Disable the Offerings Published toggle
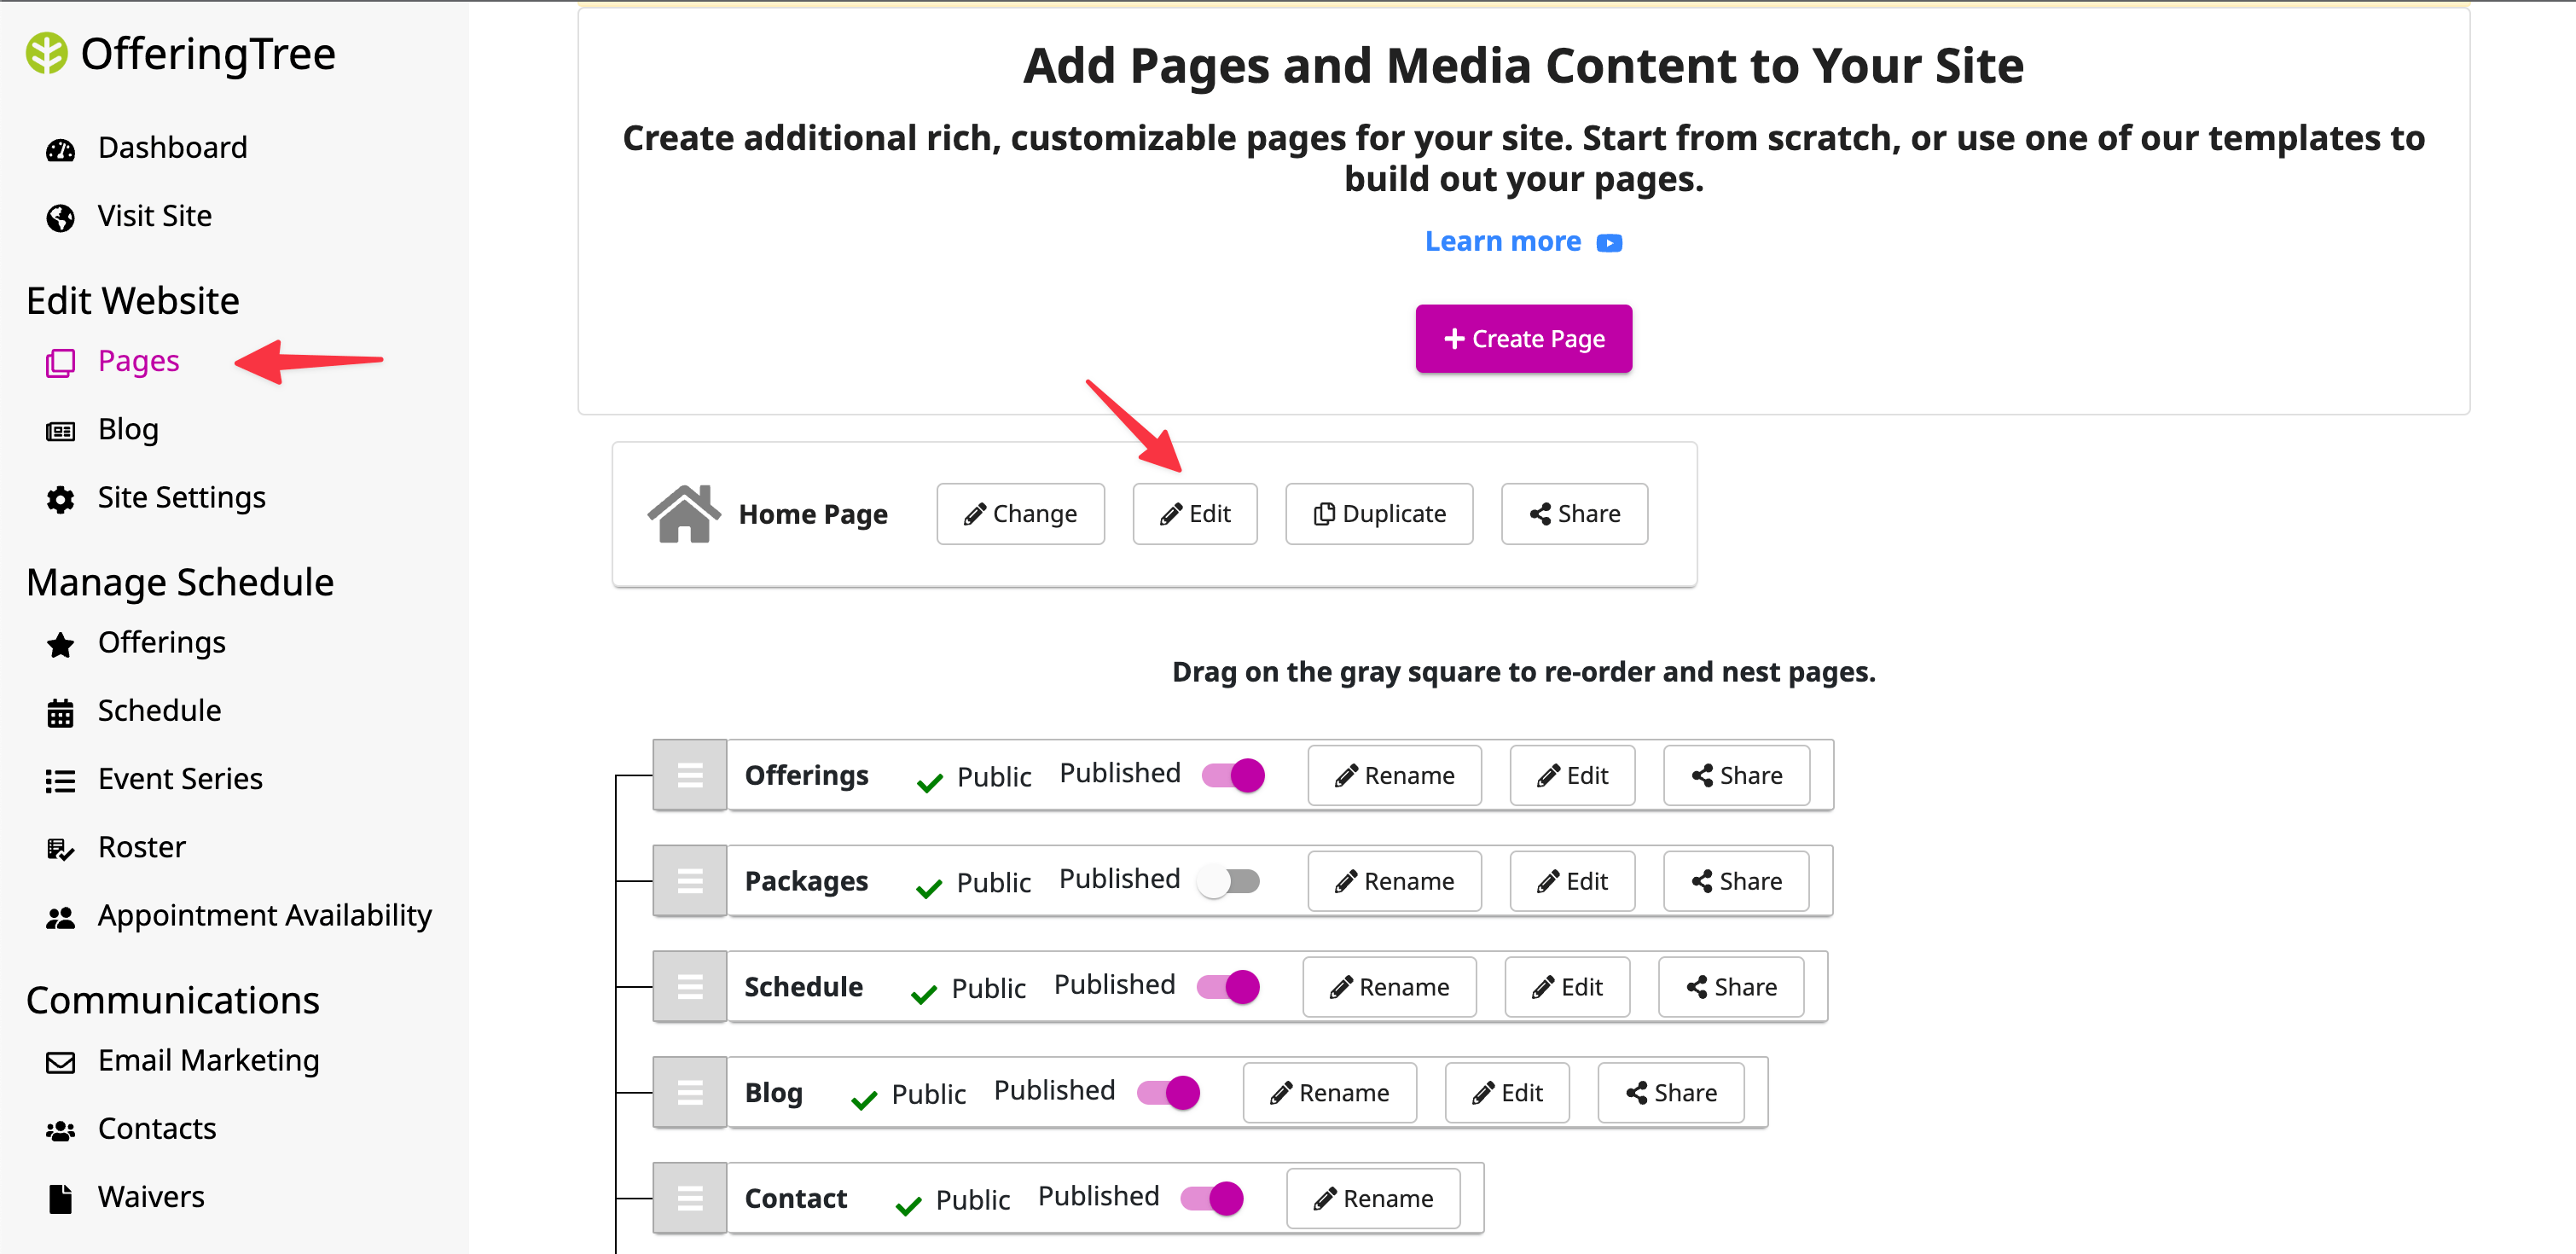 (1231, 774)
